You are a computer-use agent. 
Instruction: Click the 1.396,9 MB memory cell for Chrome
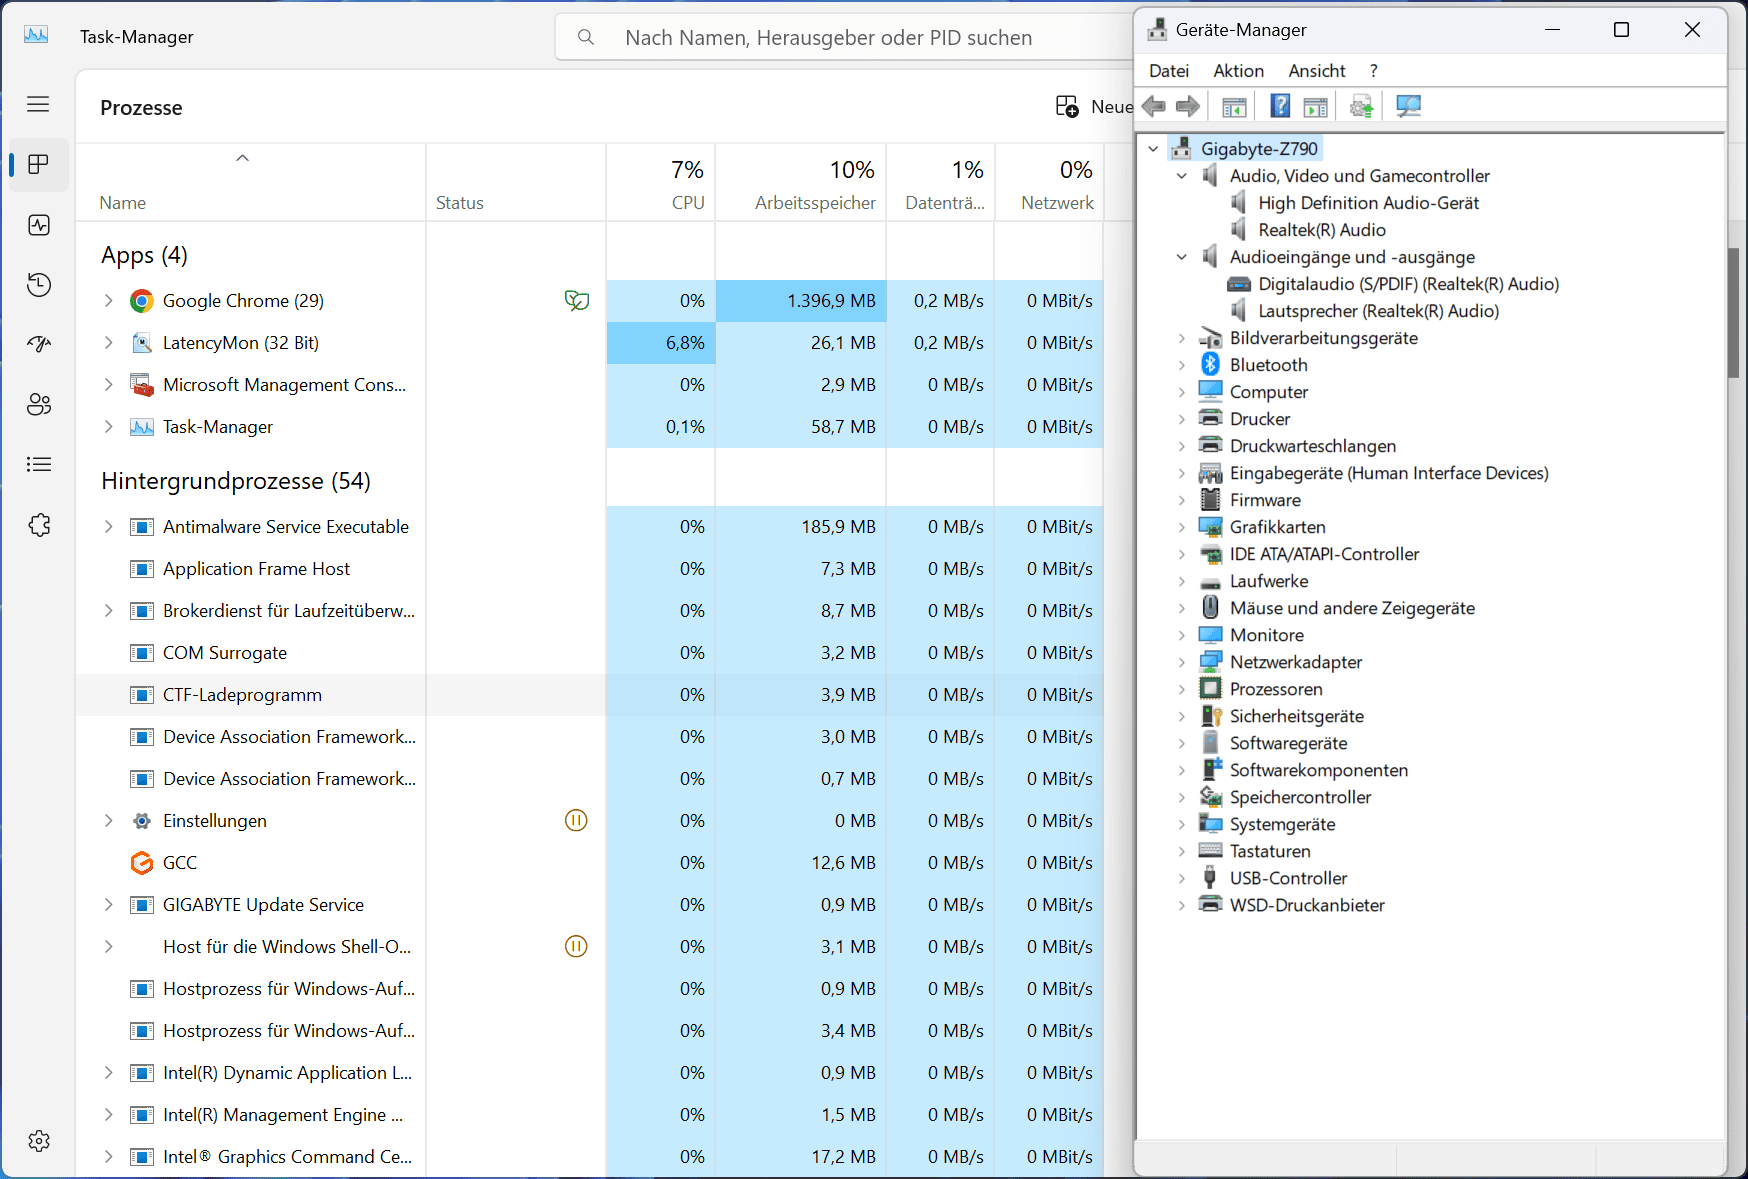point(801,300)
